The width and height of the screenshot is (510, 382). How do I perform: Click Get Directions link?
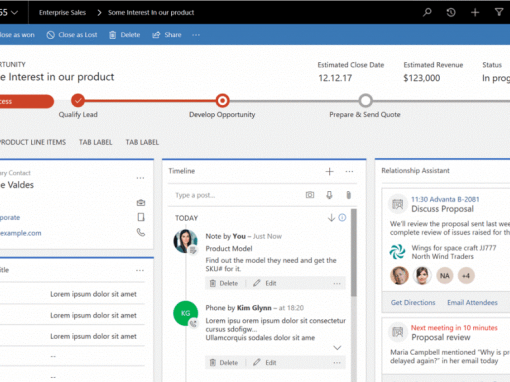pos(413,302)
